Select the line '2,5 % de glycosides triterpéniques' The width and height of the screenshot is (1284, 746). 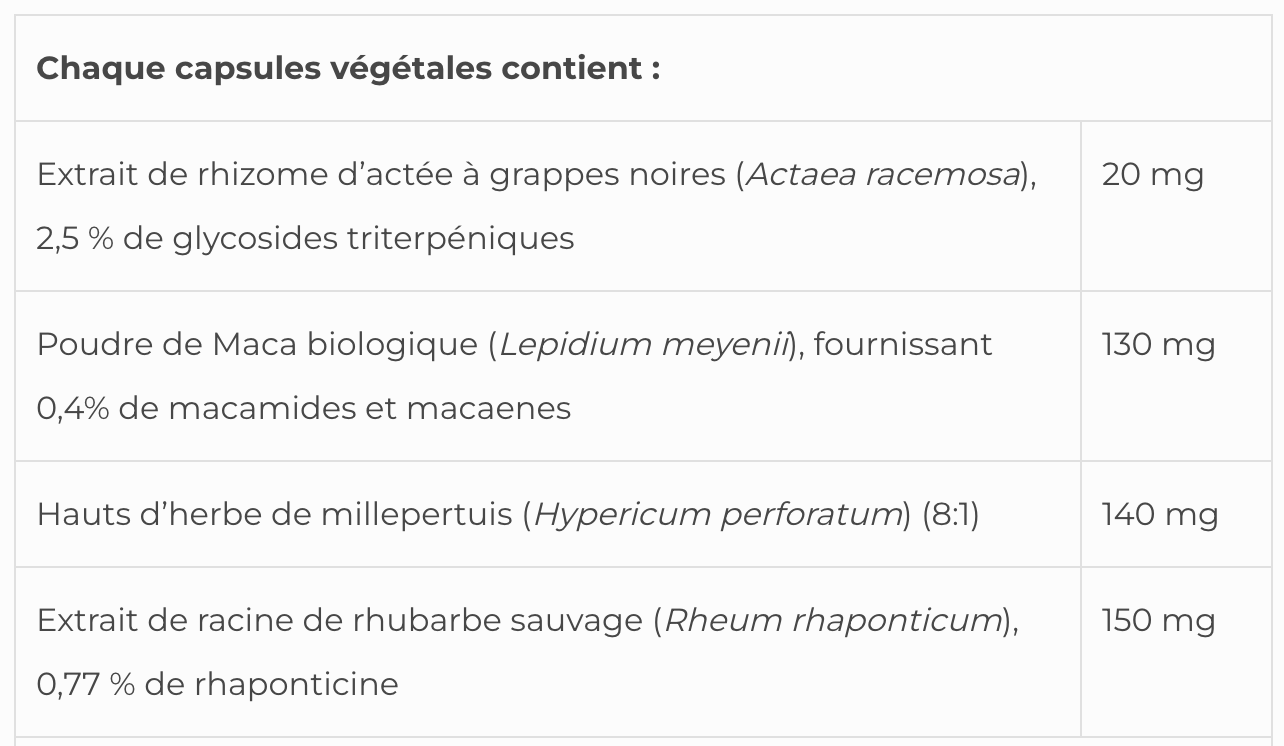point(305,239)
